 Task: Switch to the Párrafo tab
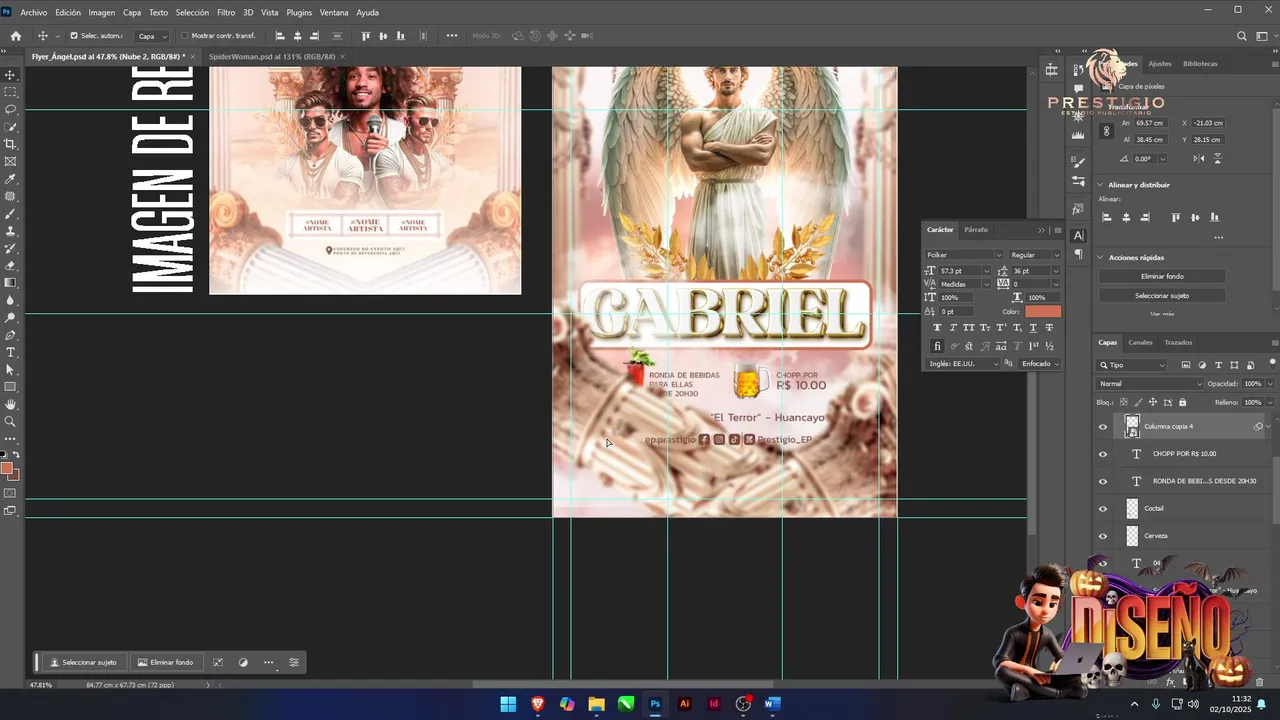pyautogui.click(x=975, y=230)
